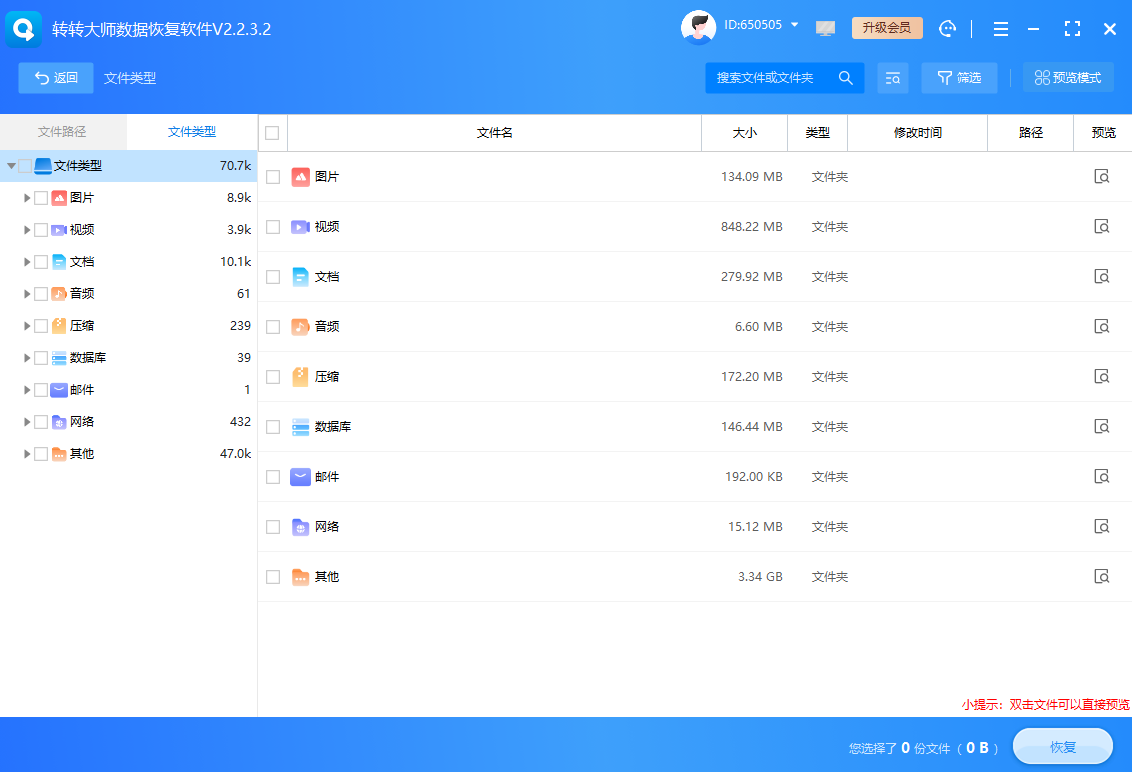Open the user avatar profile
This screenshot has height=772, width=1132.
pyautogui.click(x=698, y=27)
